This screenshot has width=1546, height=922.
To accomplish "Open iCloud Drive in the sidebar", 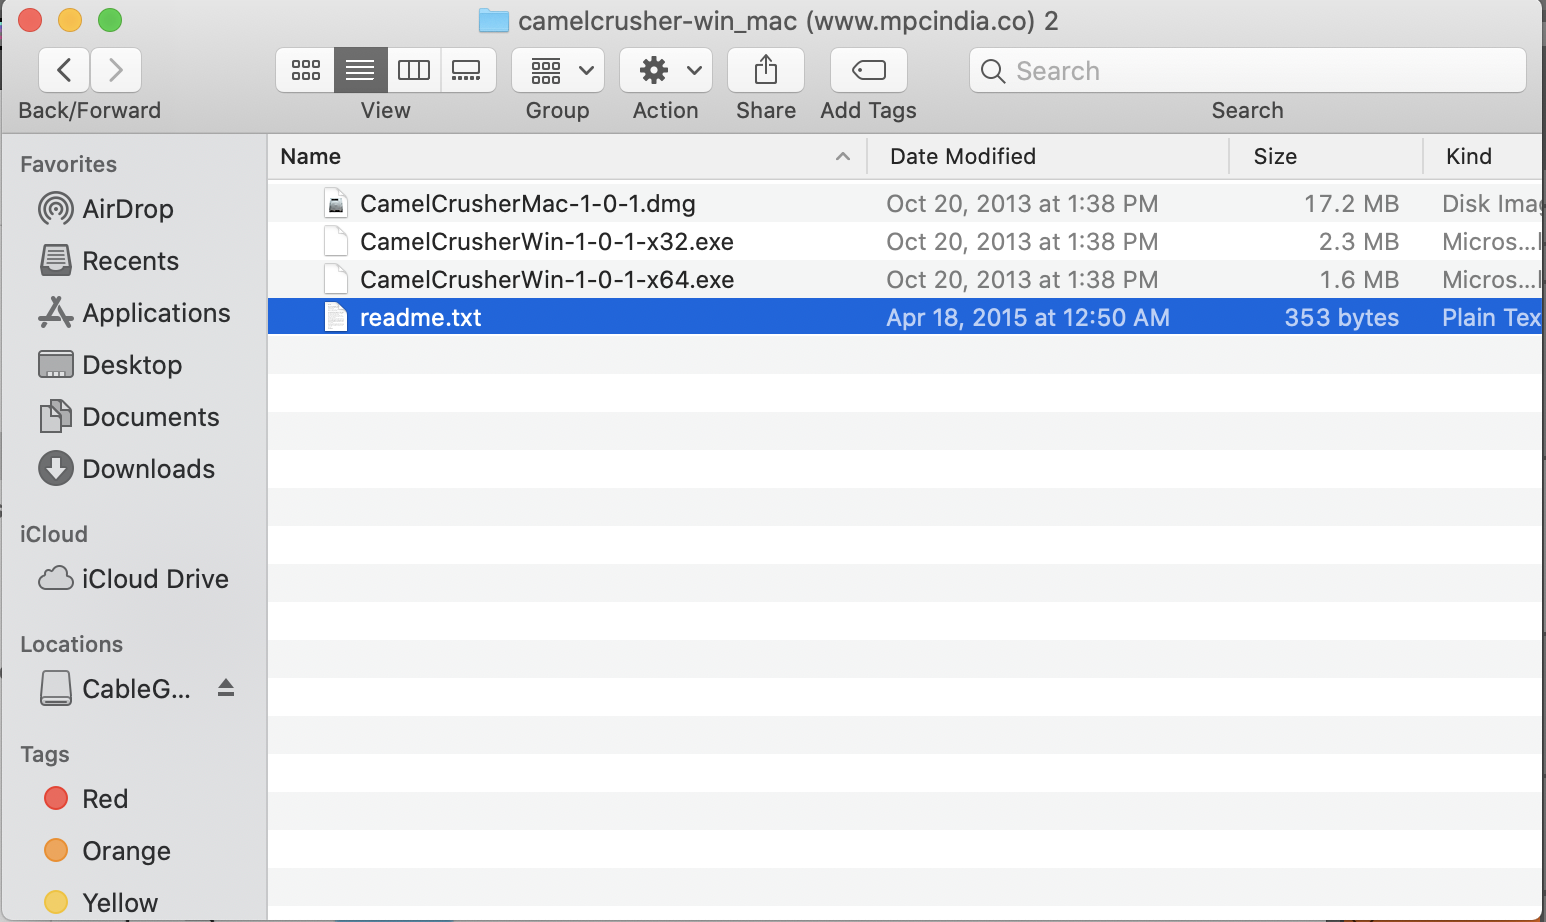I will coord(133,579).
